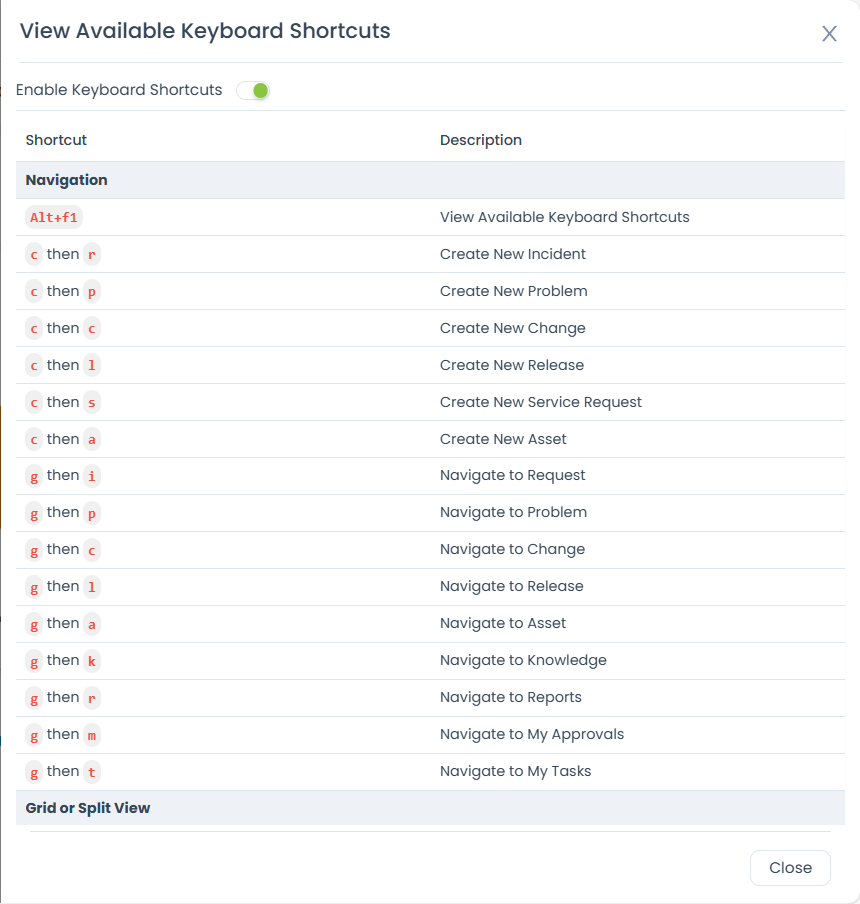Click the Navigate to Change description
860x904 pixels.
tap(512, 549)
